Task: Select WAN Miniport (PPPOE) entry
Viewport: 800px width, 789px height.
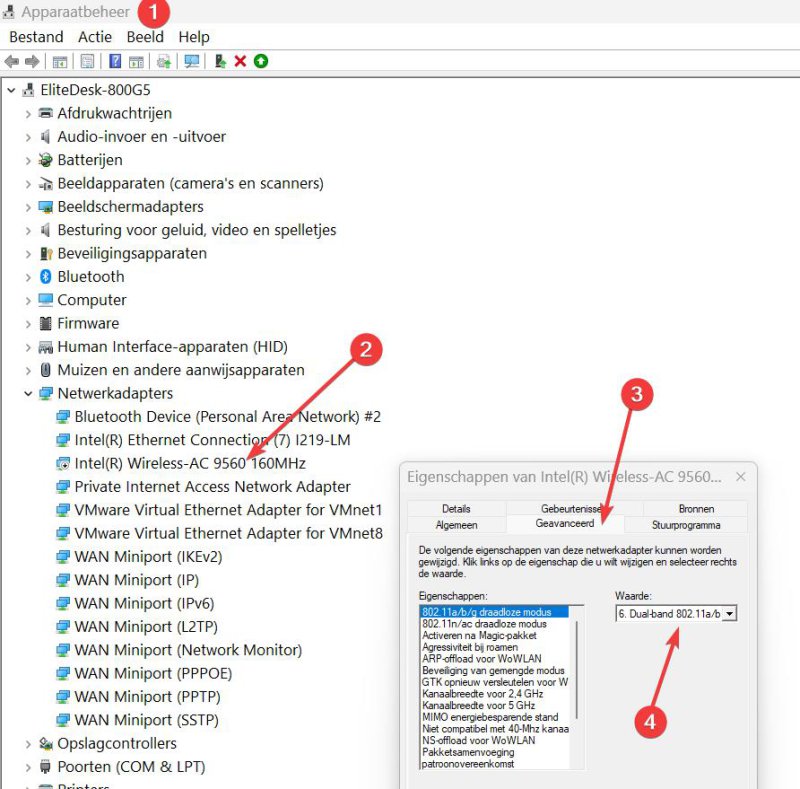Action: [x=153, y=674]
